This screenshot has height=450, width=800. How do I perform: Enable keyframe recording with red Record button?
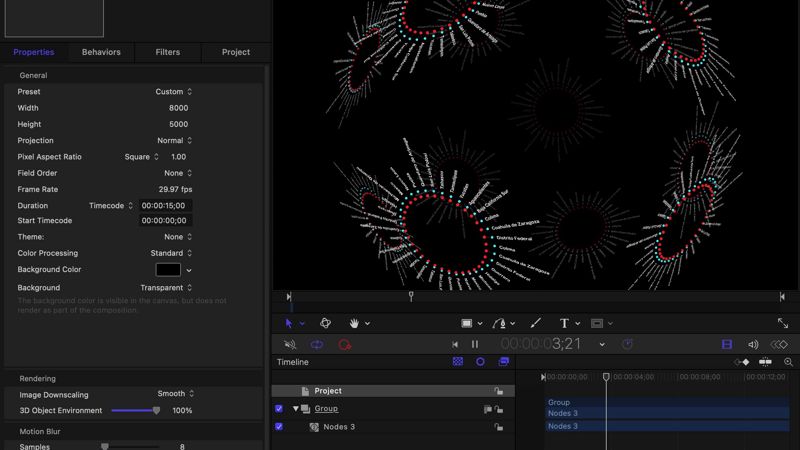pos(344,345)
